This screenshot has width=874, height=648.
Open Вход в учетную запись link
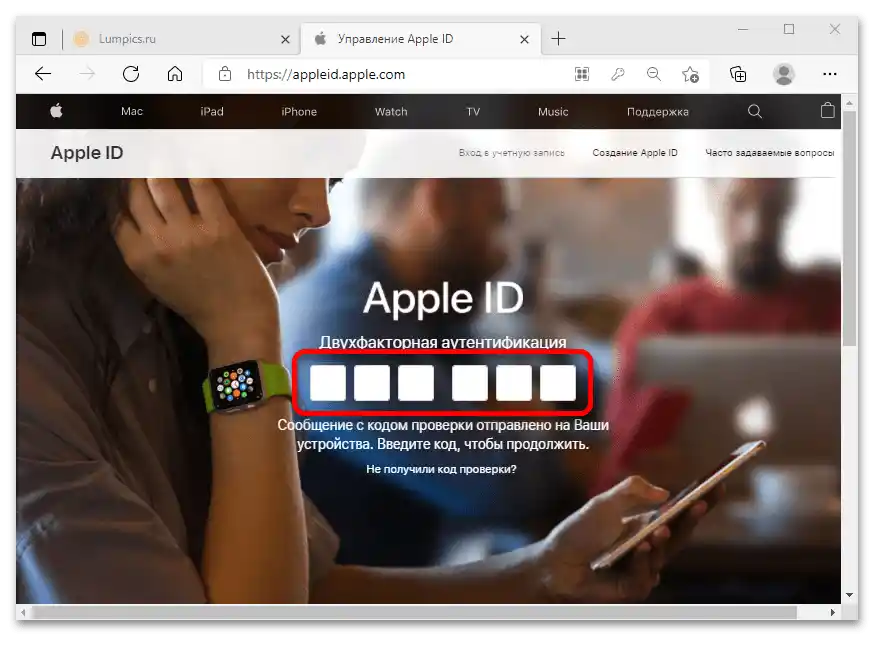pos(512,153)
